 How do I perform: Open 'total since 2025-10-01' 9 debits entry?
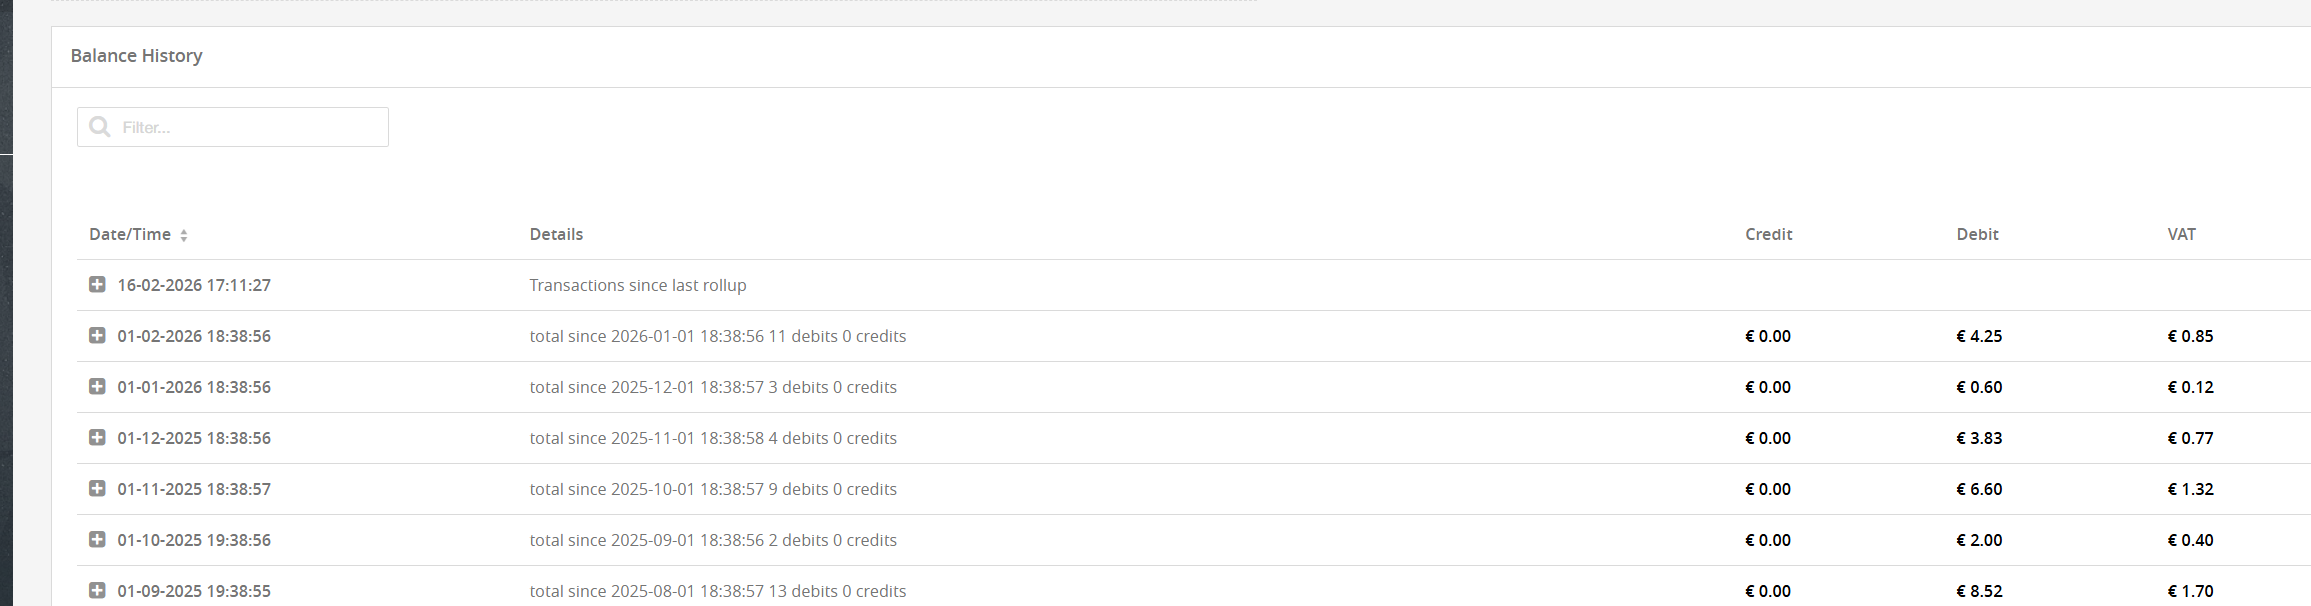point(713,490)
